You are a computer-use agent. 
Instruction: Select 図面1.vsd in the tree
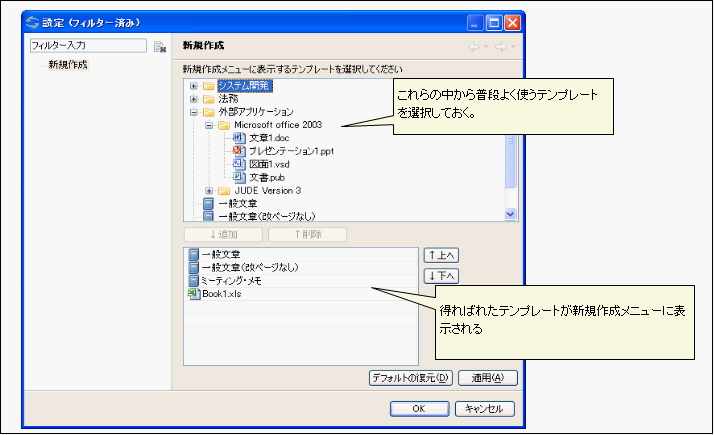click(269, 164)
